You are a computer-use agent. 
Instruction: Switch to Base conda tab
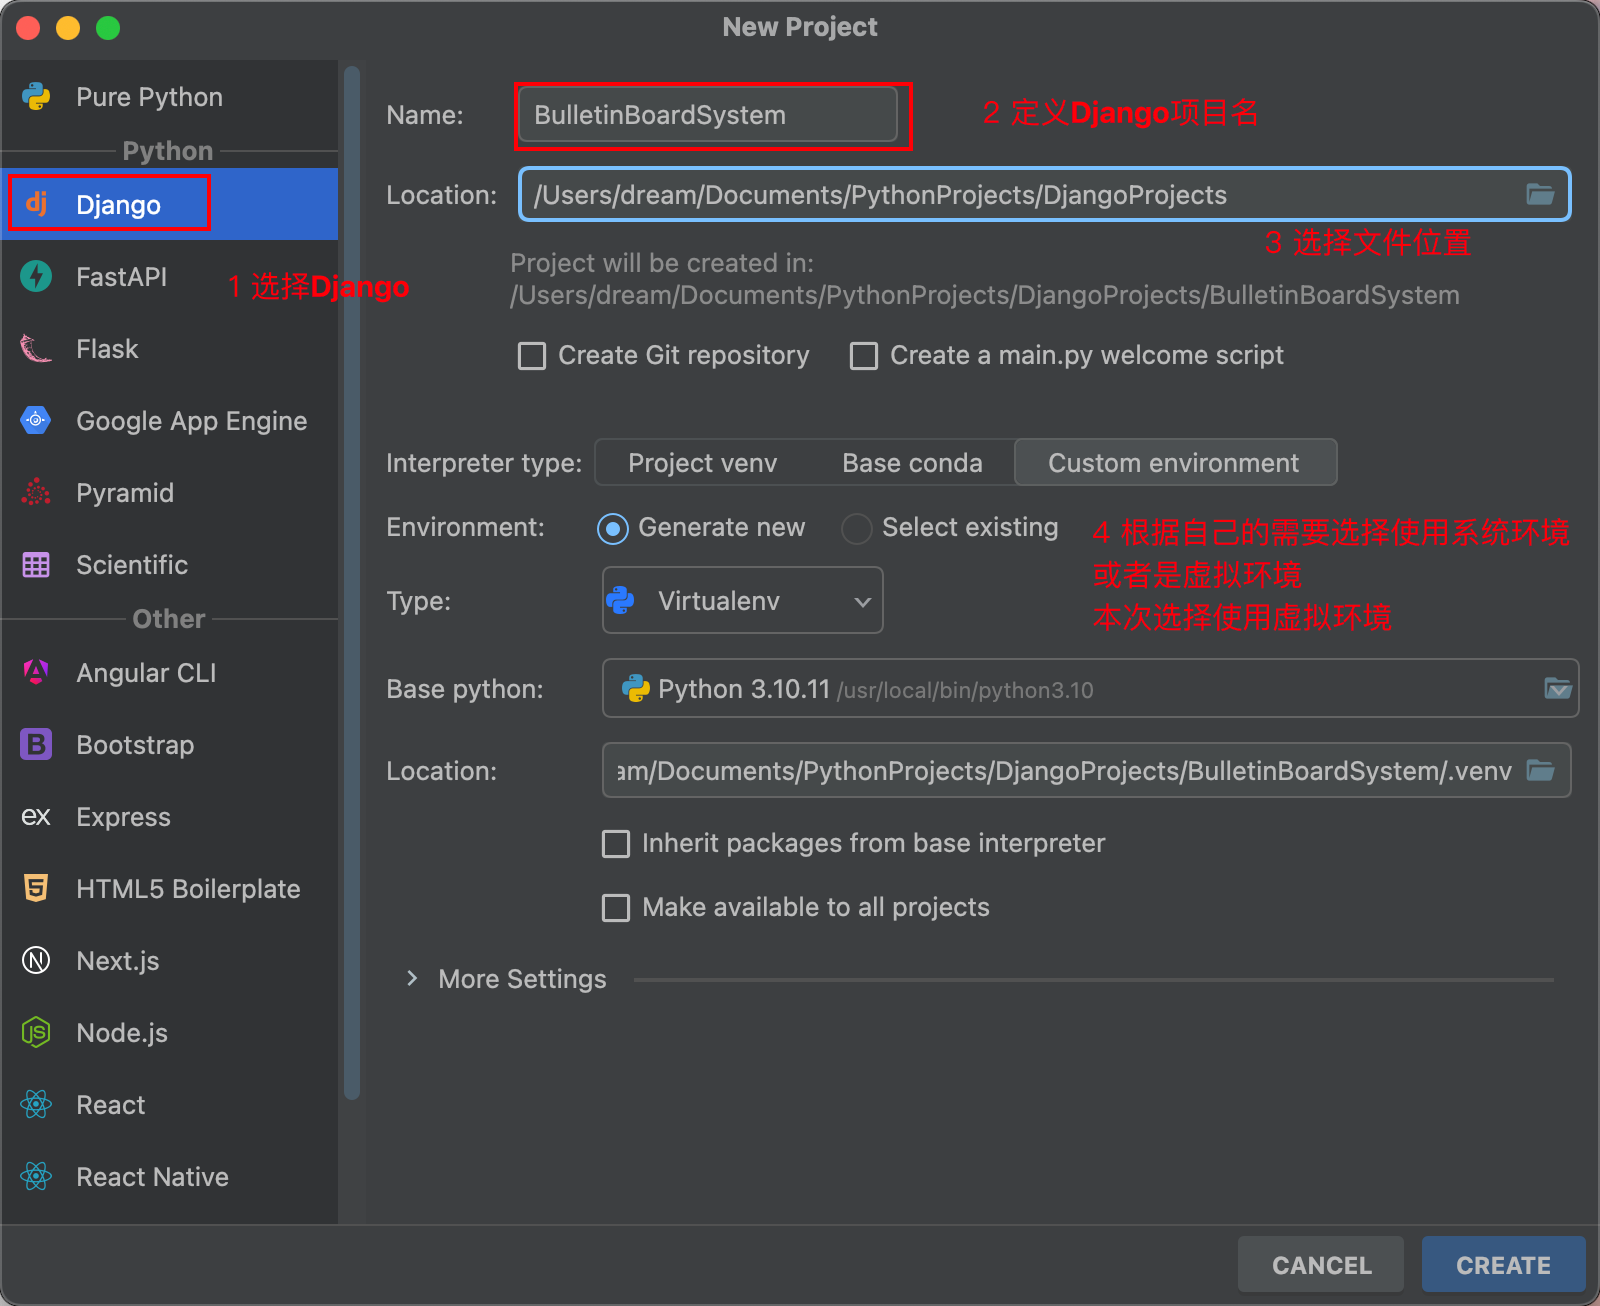click(912, 463)
